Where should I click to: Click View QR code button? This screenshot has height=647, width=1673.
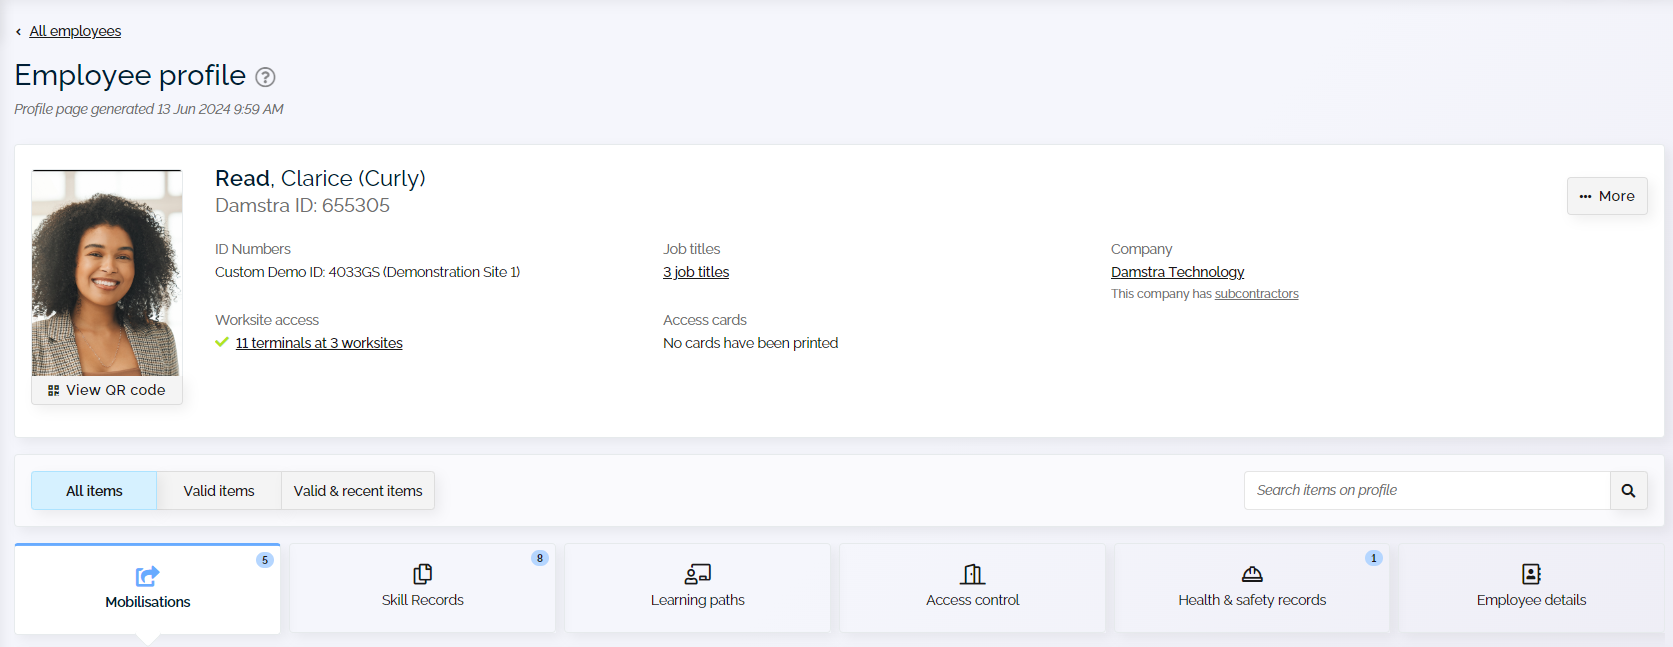107,390
